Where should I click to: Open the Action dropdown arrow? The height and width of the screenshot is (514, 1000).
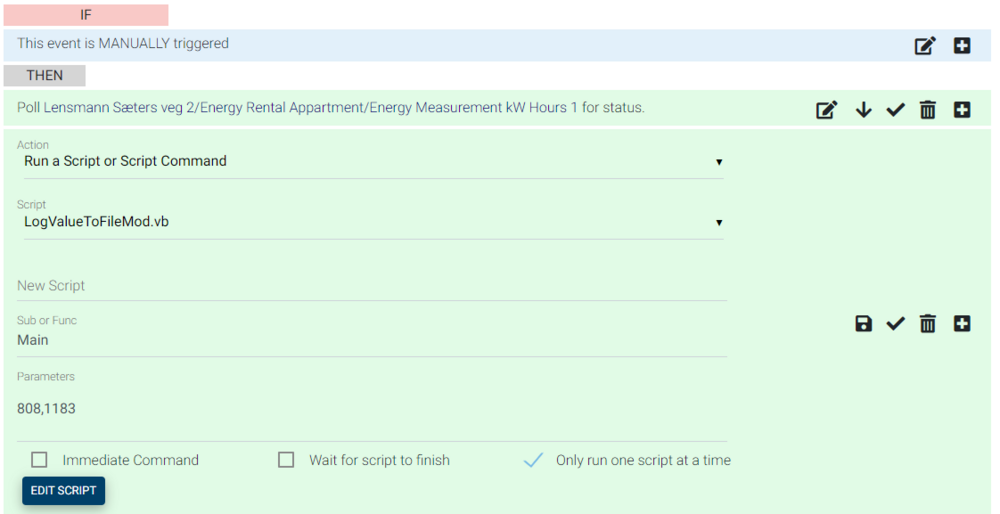coord(719,162)
